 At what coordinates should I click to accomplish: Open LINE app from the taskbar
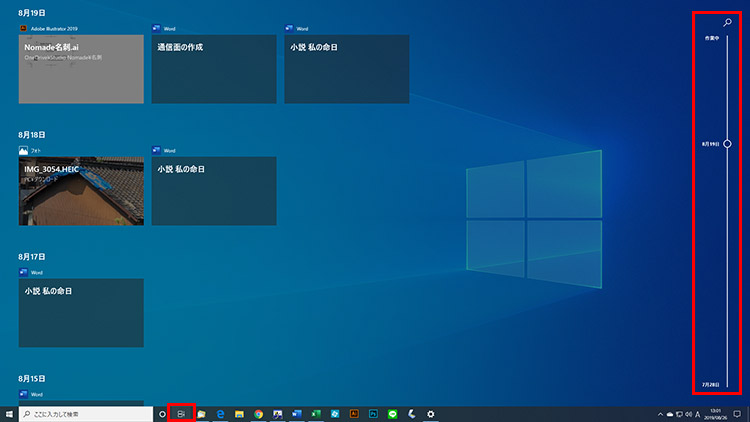click(393, 413)
